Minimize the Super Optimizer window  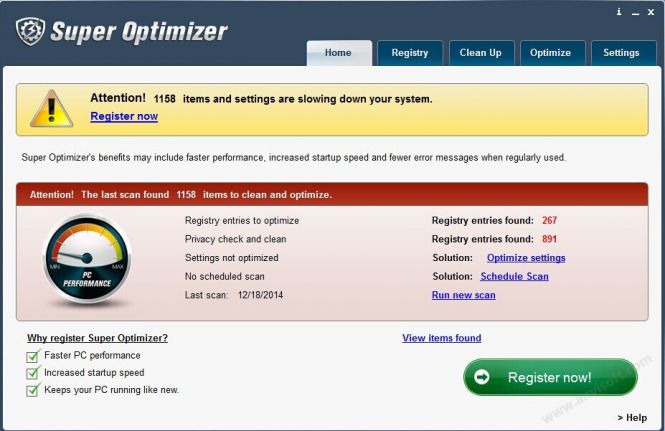(635, 13)
